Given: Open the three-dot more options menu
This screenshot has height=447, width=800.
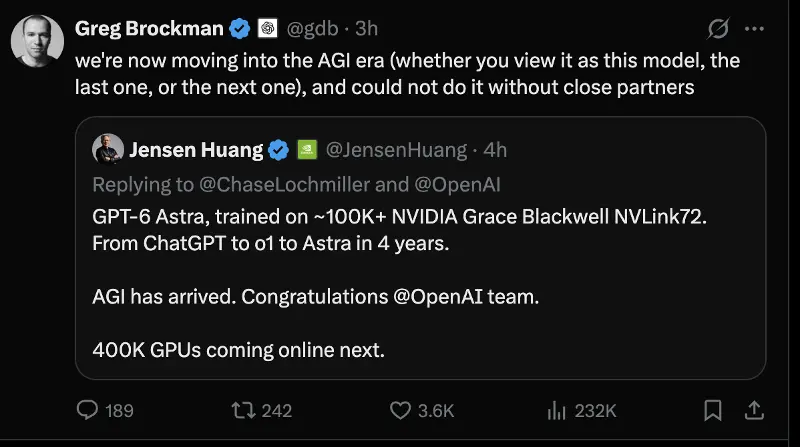Looking at the screenshot, I should [754, 29].
